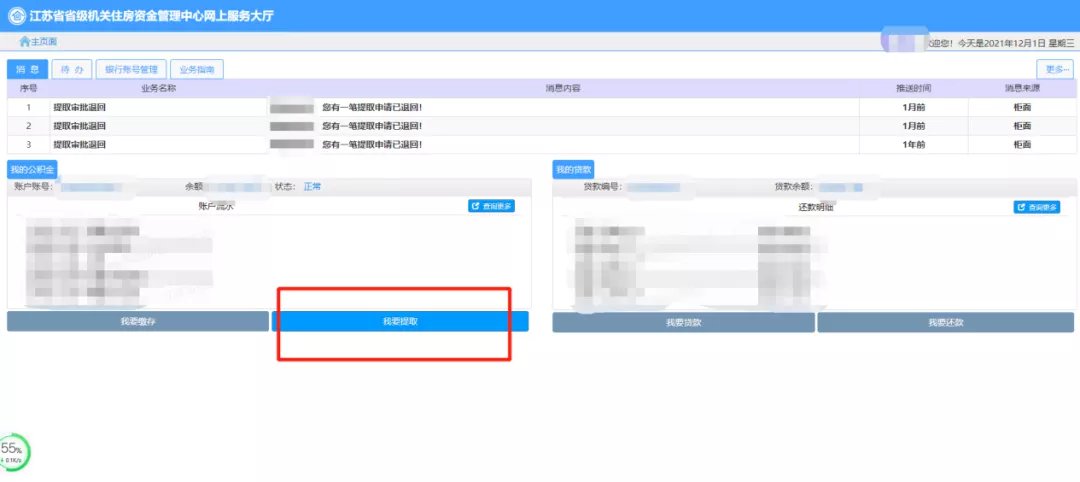
Task: Click the 更多 button for messages
Action: (x=1055, y=70)
